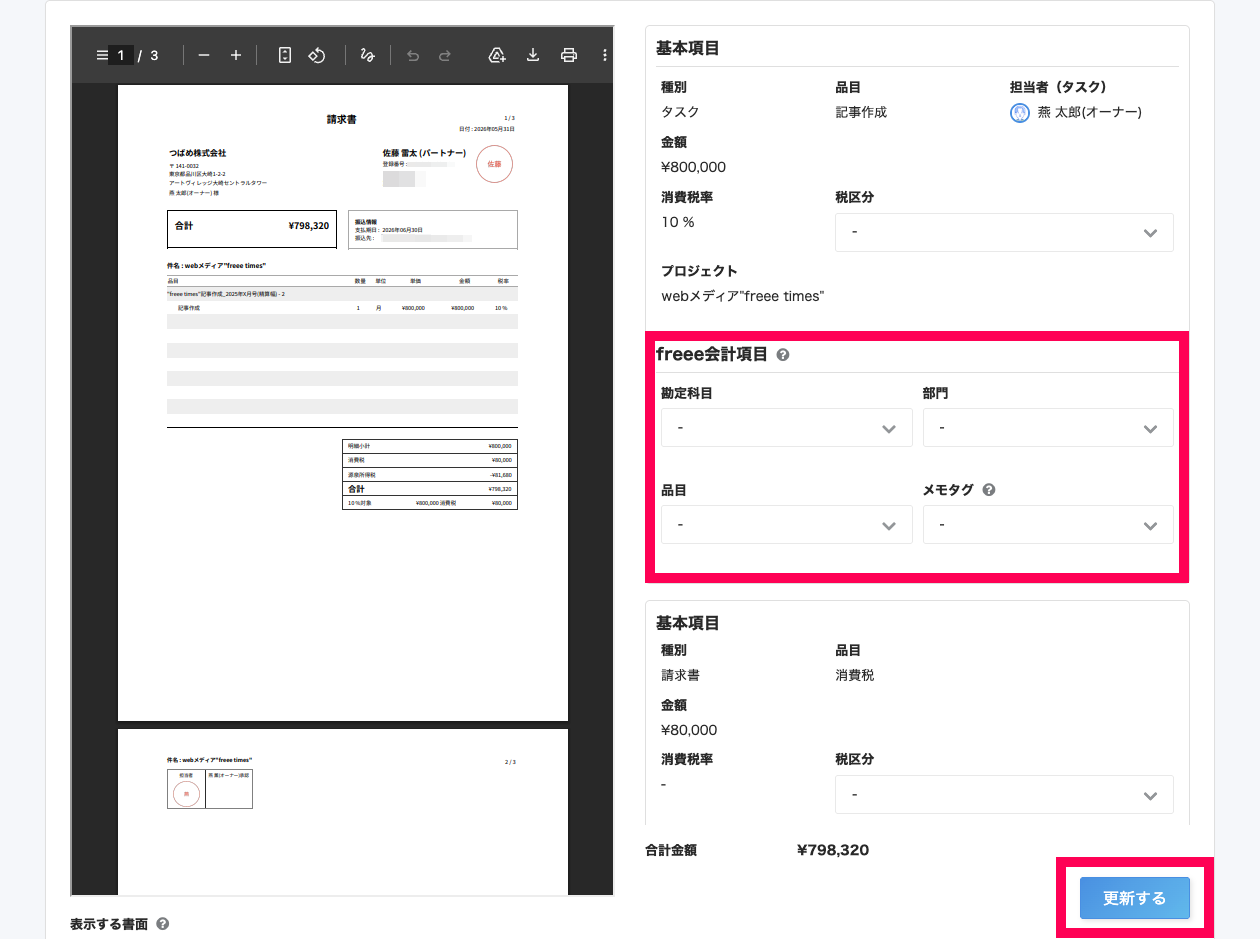Click the PDF page number field

tap(121, 55)
